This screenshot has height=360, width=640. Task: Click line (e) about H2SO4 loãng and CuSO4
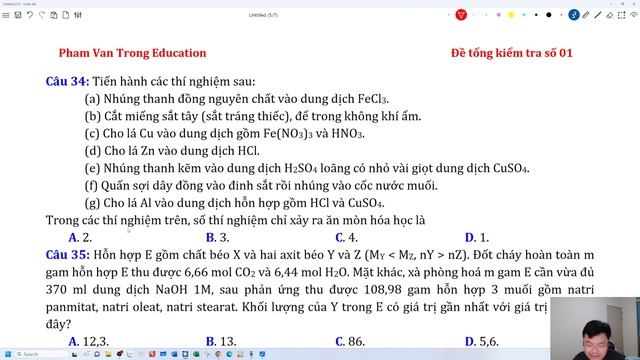[307, 168]
